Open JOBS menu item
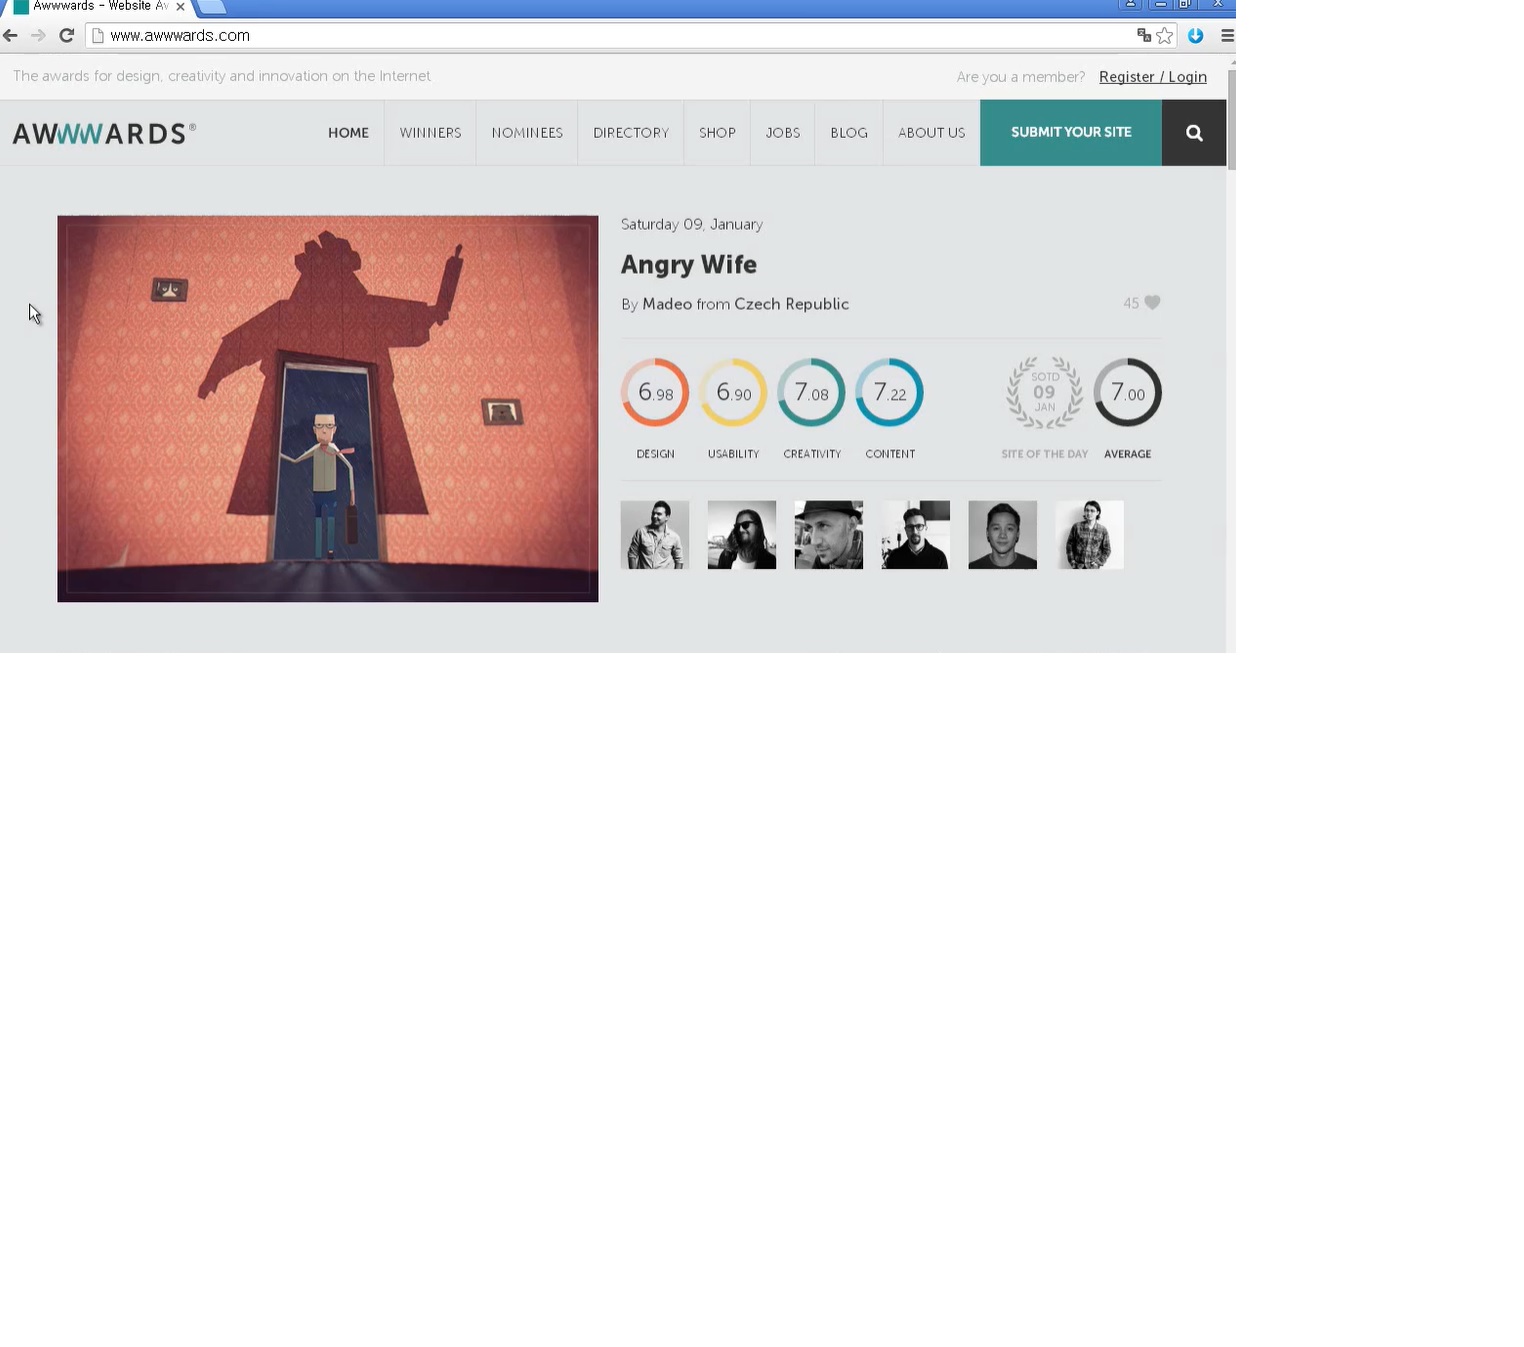The height and width of the screenshot is (1347, 1524). tap(783, 133)
